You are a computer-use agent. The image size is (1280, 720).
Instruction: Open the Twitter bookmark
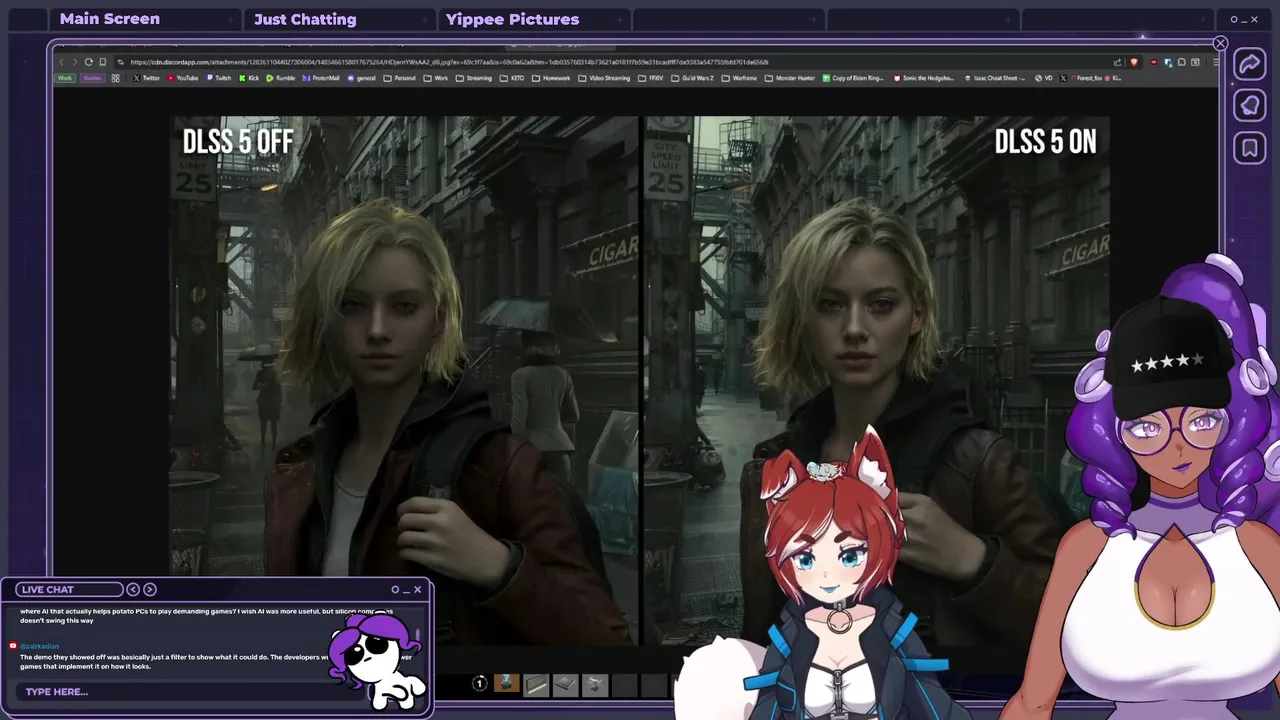(147, 78)
